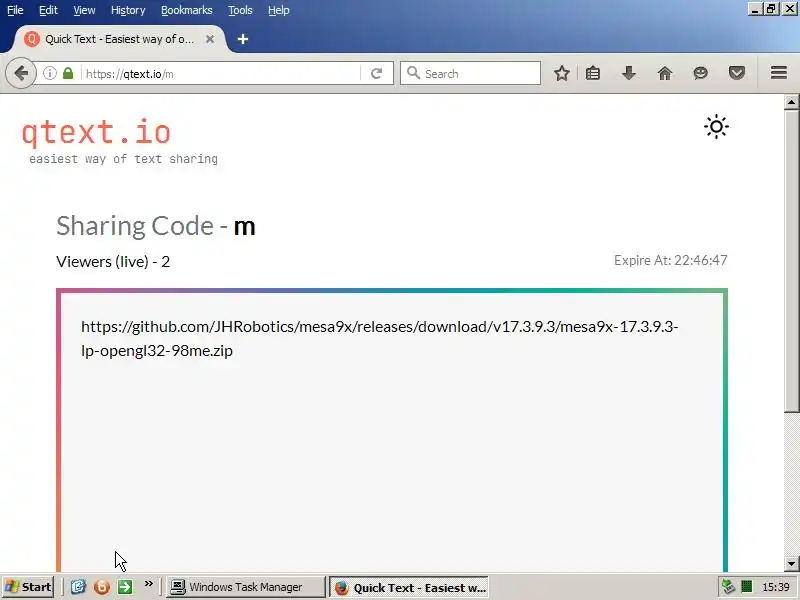The width and height of the screenshot is (800, 600).
Task: Open the Edit menu
Action: click(48, 10)
